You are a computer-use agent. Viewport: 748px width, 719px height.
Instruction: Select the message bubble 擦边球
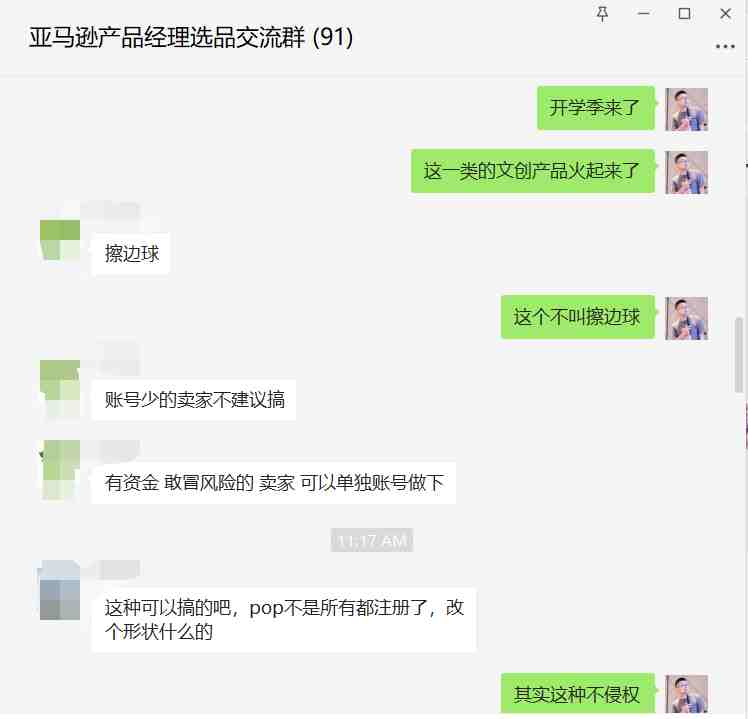click(x=131, y=253)
